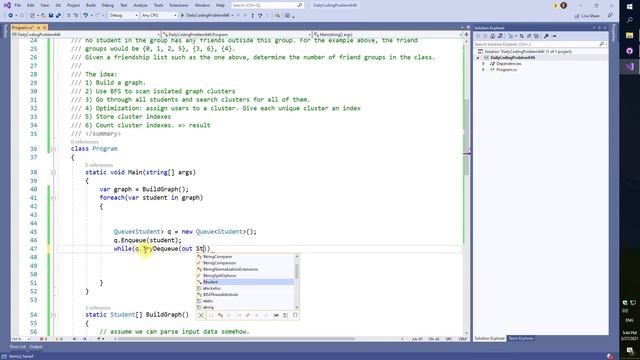Open the Extensions menu
The height and width of the screenshot is (360, 640).
[x=179, y=5]
